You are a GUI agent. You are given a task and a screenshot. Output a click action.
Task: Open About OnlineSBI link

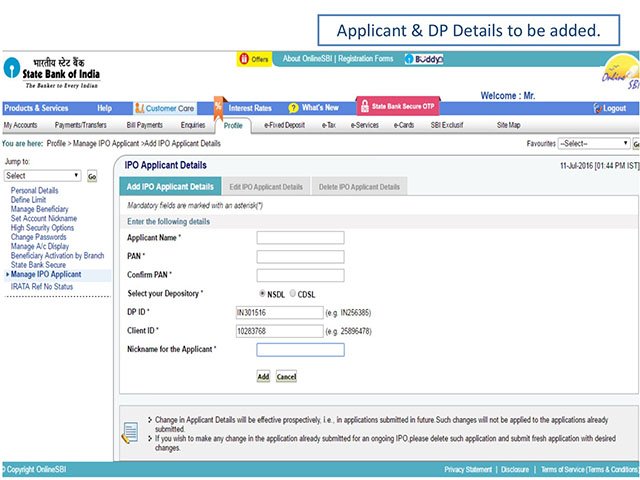pos(307,59)
